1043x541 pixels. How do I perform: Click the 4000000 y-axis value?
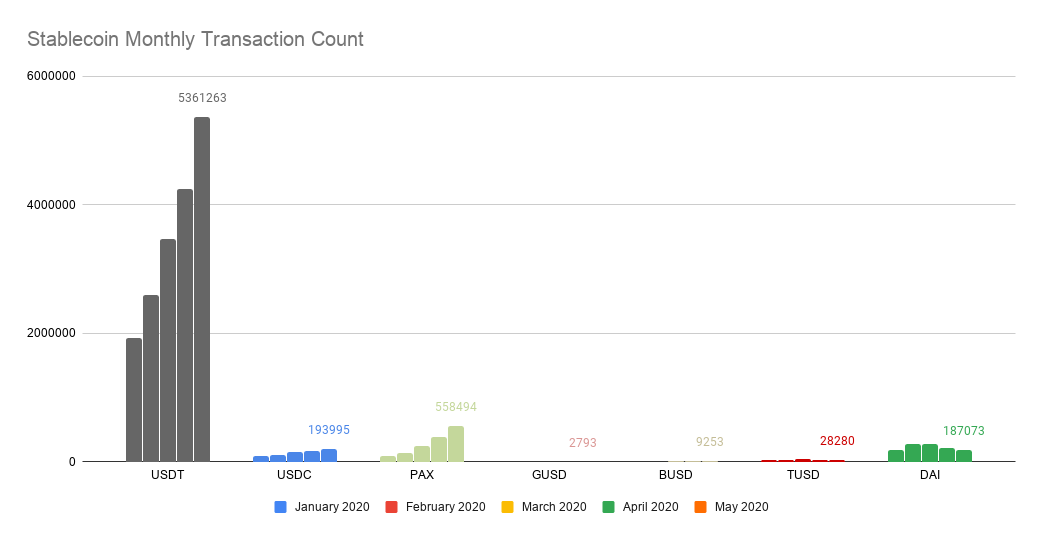coord(51,204)
